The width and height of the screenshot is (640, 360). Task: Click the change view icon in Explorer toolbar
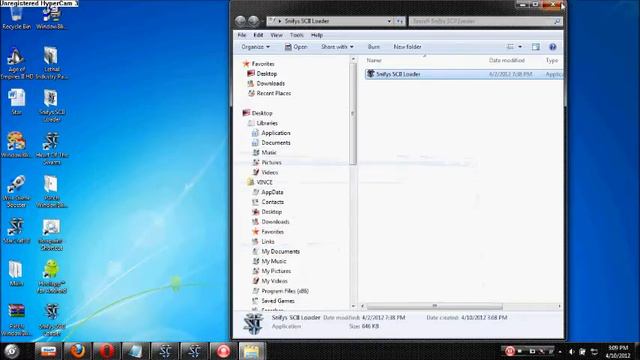point(510,47)
